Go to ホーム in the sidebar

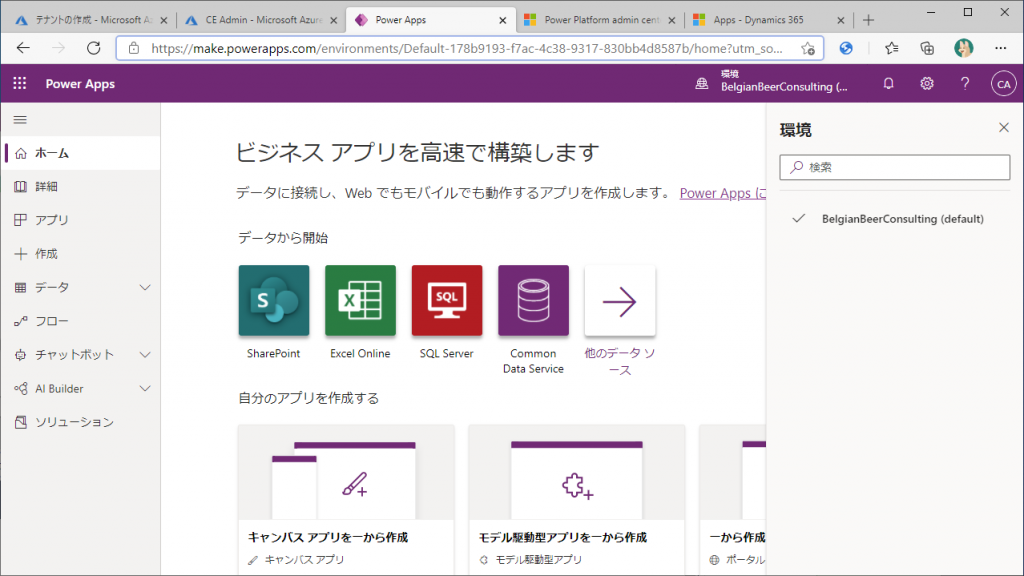(x=80, y=153)
